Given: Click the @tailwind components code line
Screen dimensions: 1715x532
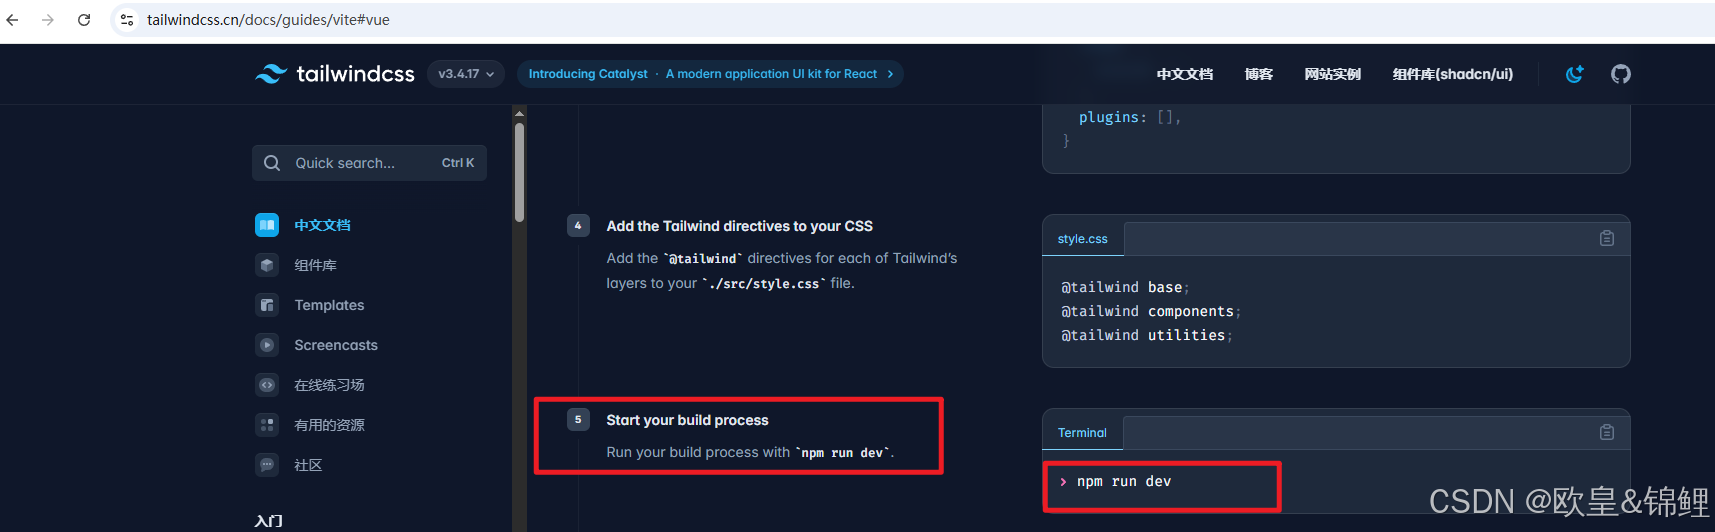Looking at the screenshot, I should (x=1150, y=311).
